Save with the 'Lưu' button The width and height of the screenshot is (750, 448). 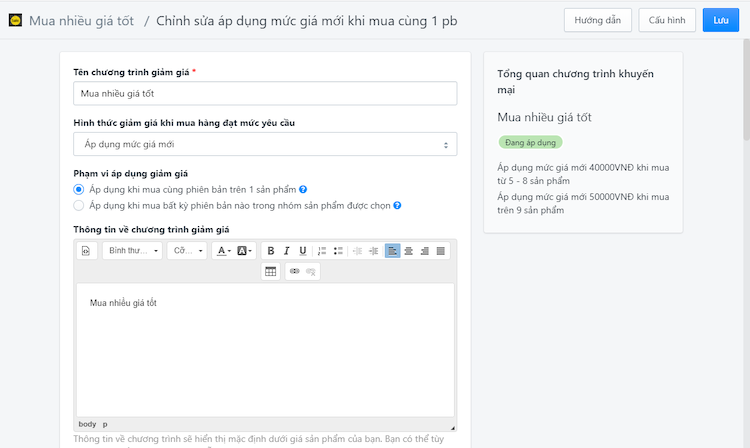pos(720,20)
